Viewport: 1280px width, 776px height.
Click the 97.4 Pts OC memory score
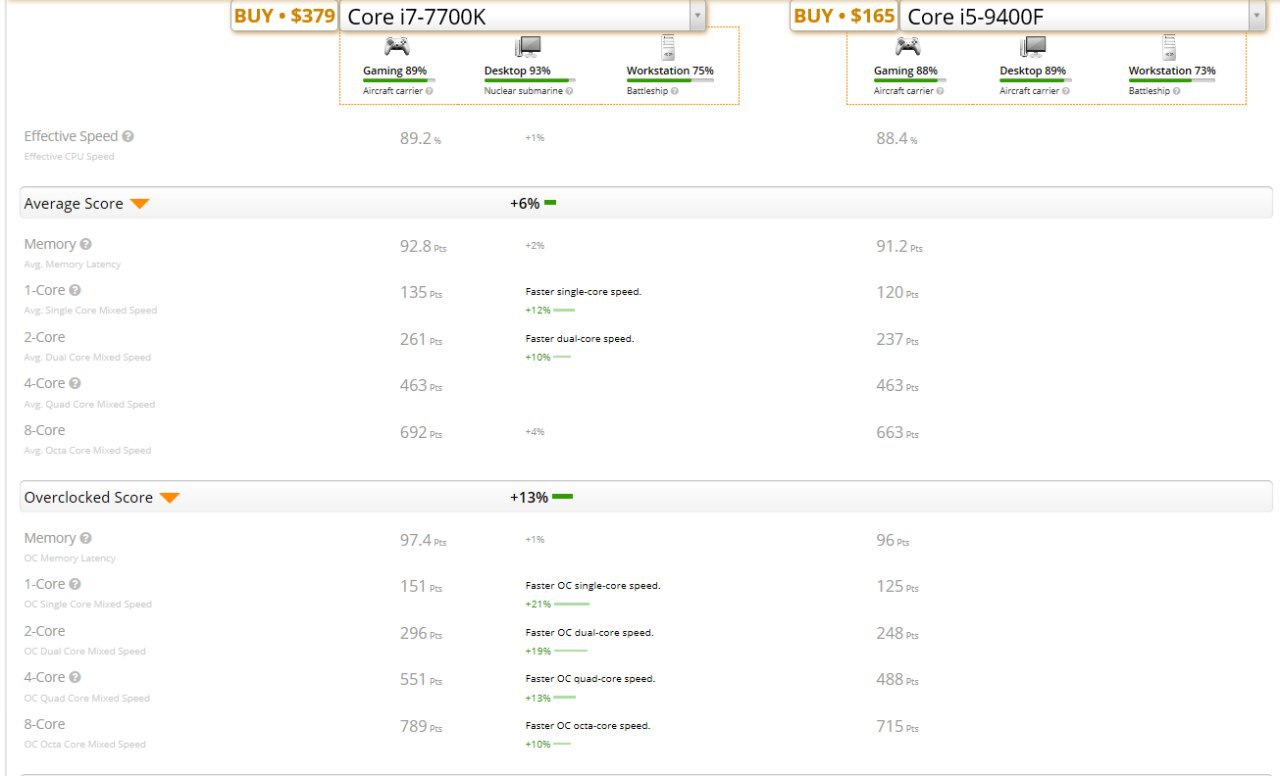[x=423, y=541]
